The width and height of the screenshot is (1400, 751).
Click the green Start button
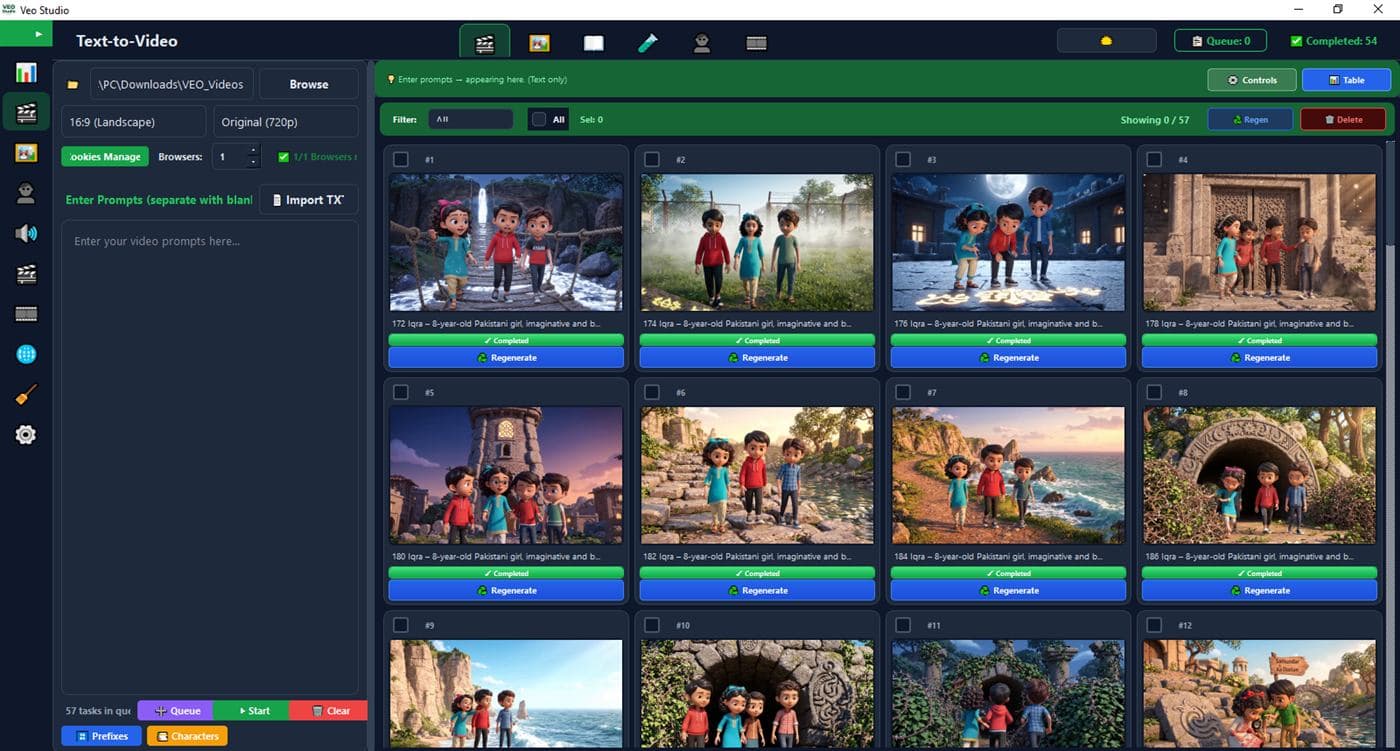pyautogui.click(x=251, y=711)
